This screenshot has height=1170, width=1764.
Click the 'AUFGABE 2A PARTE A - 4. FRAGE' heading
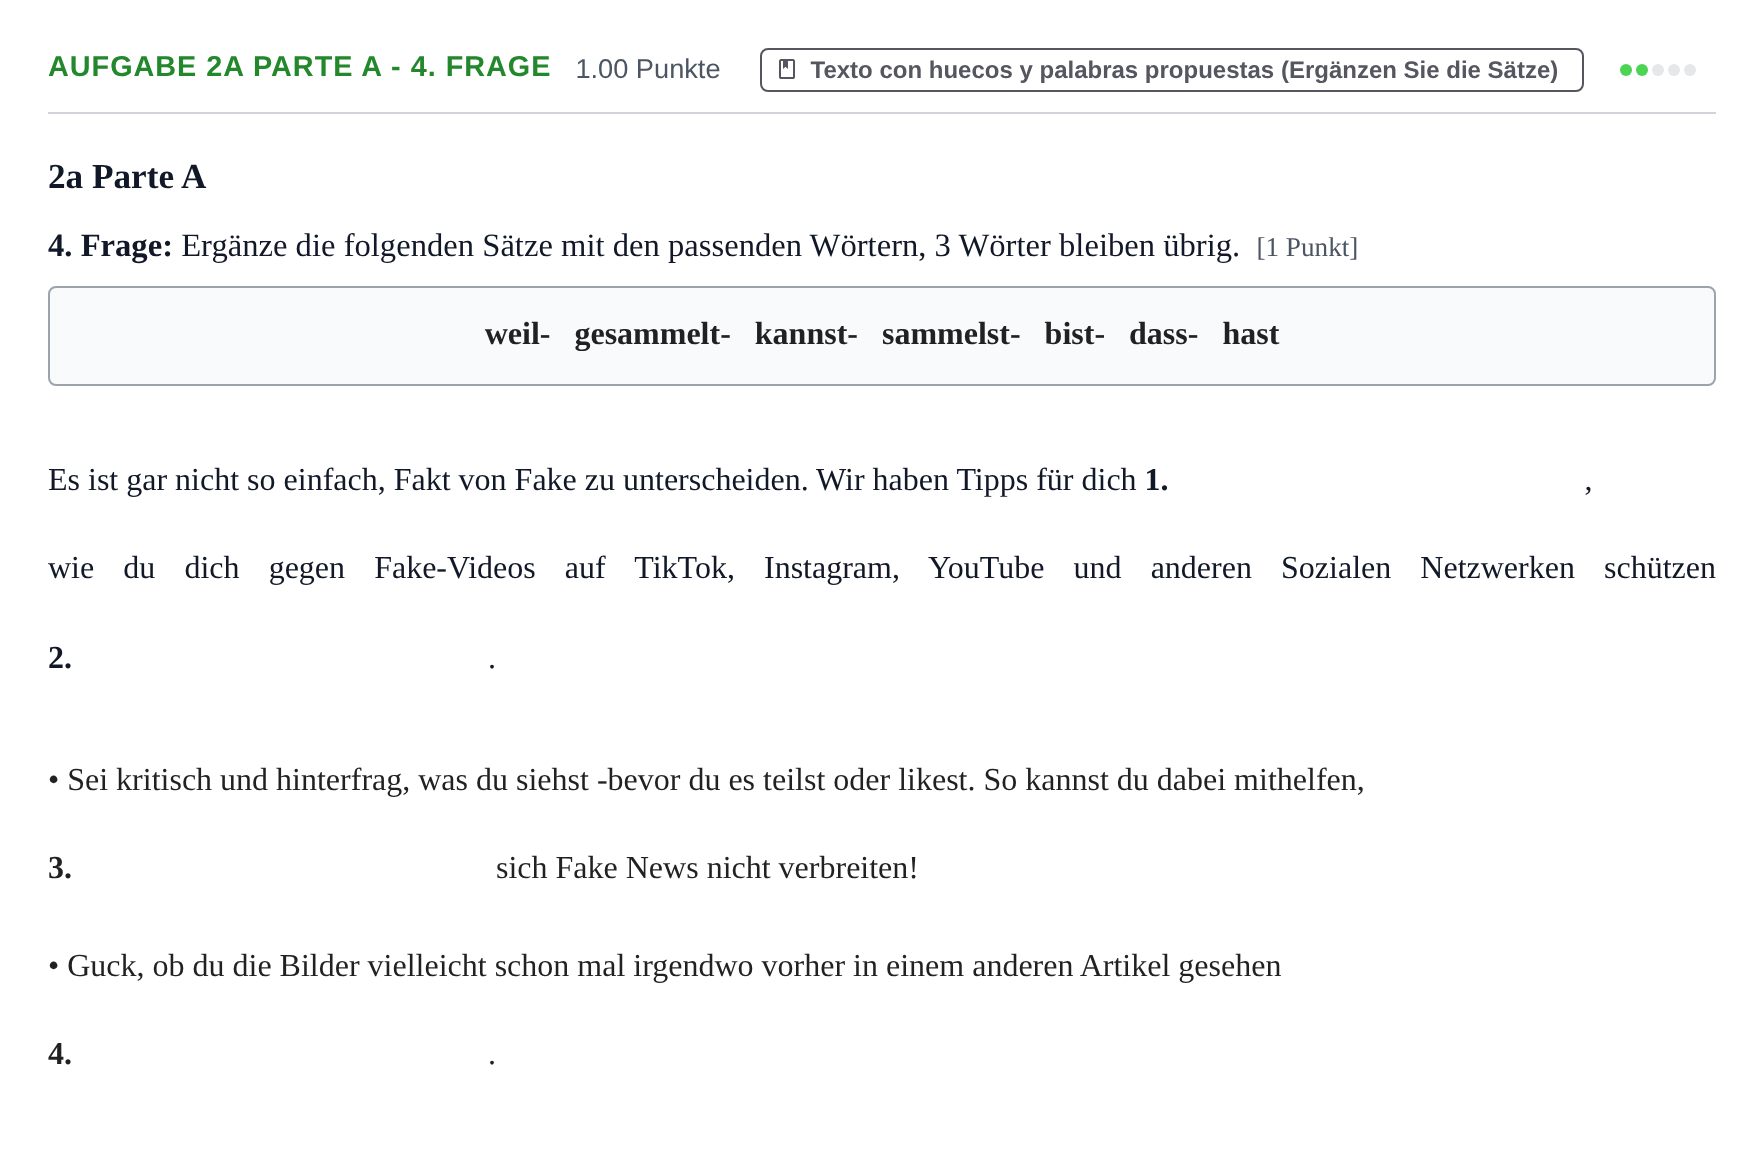click(x=299, y=67)
